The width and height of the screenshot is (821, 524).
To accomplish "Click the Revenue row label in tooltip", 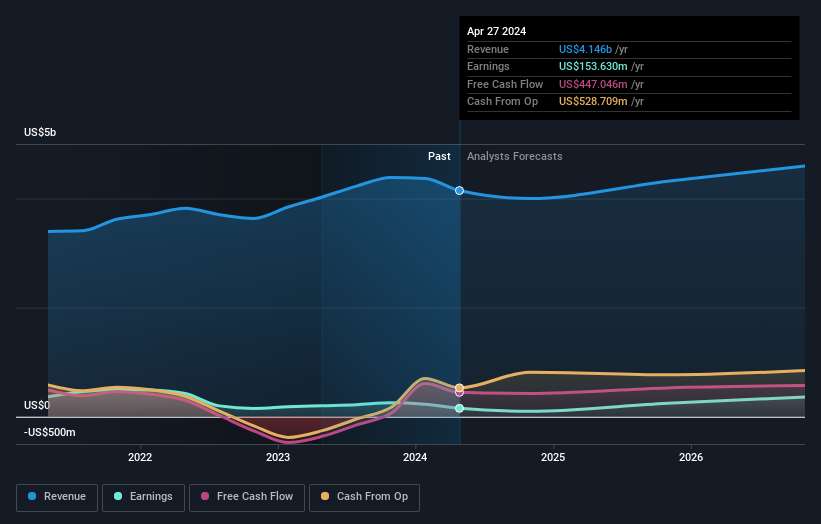I will (487, 49).
